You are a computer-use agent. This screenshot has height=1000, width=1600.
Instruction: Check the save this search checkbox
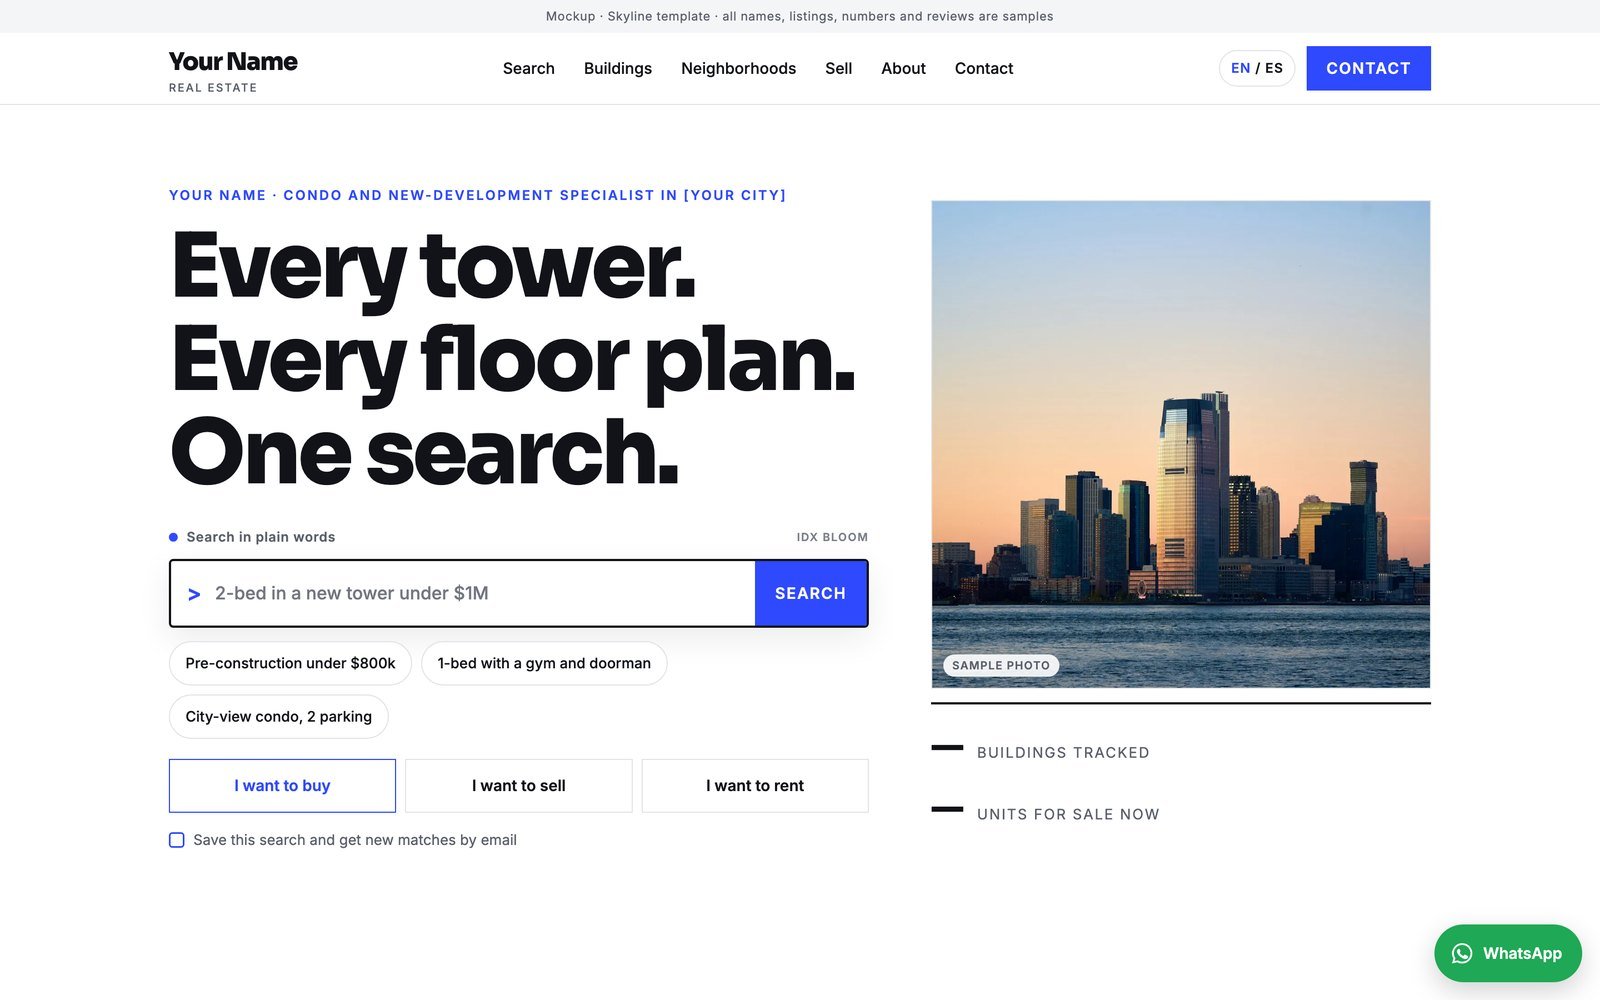[177, 840]
